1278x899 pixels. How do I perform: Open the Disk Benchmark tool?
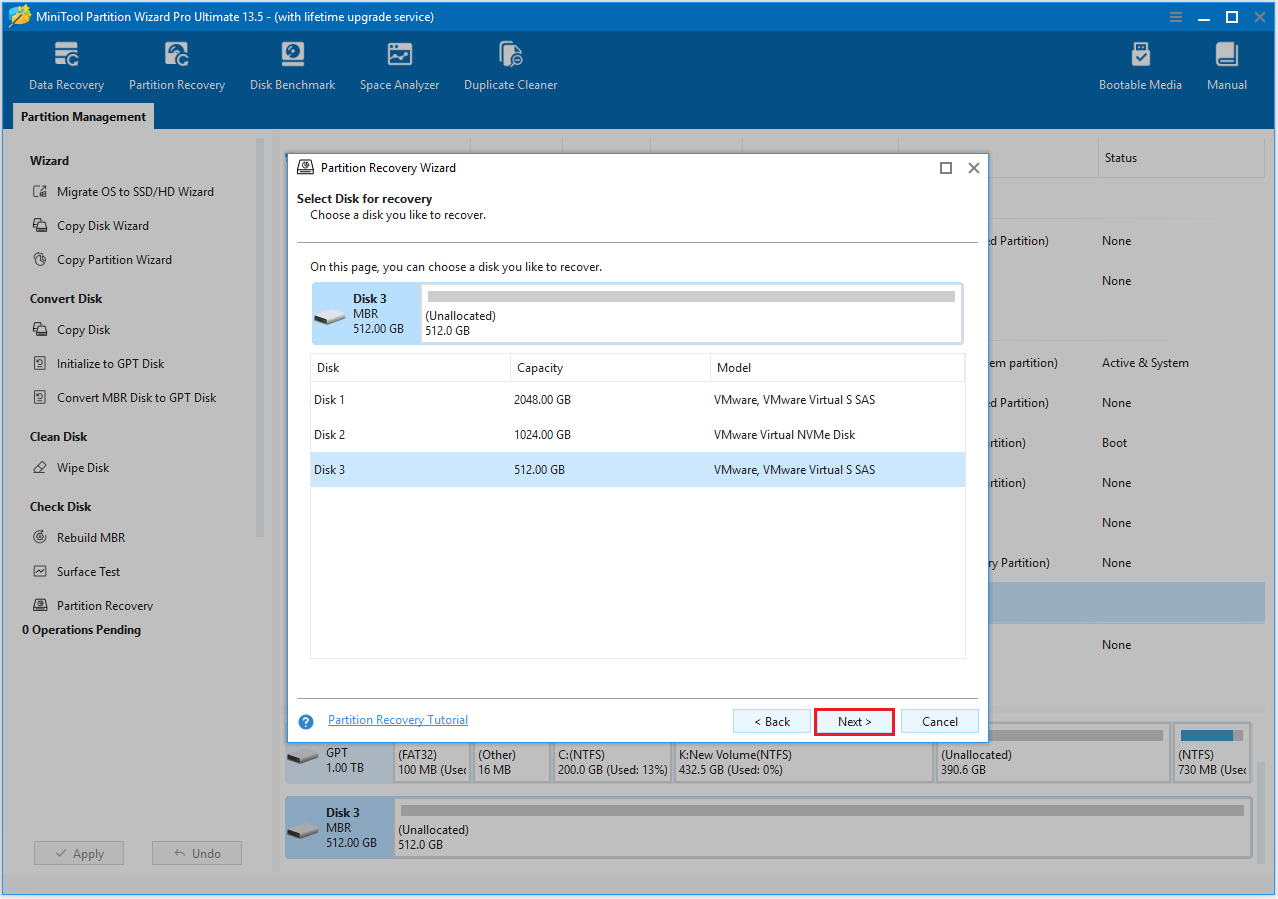tap(292, 64)
